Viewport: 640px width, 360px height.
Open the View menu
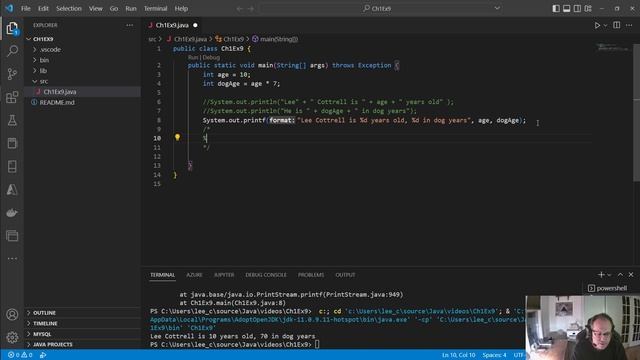tap(96, 9)
